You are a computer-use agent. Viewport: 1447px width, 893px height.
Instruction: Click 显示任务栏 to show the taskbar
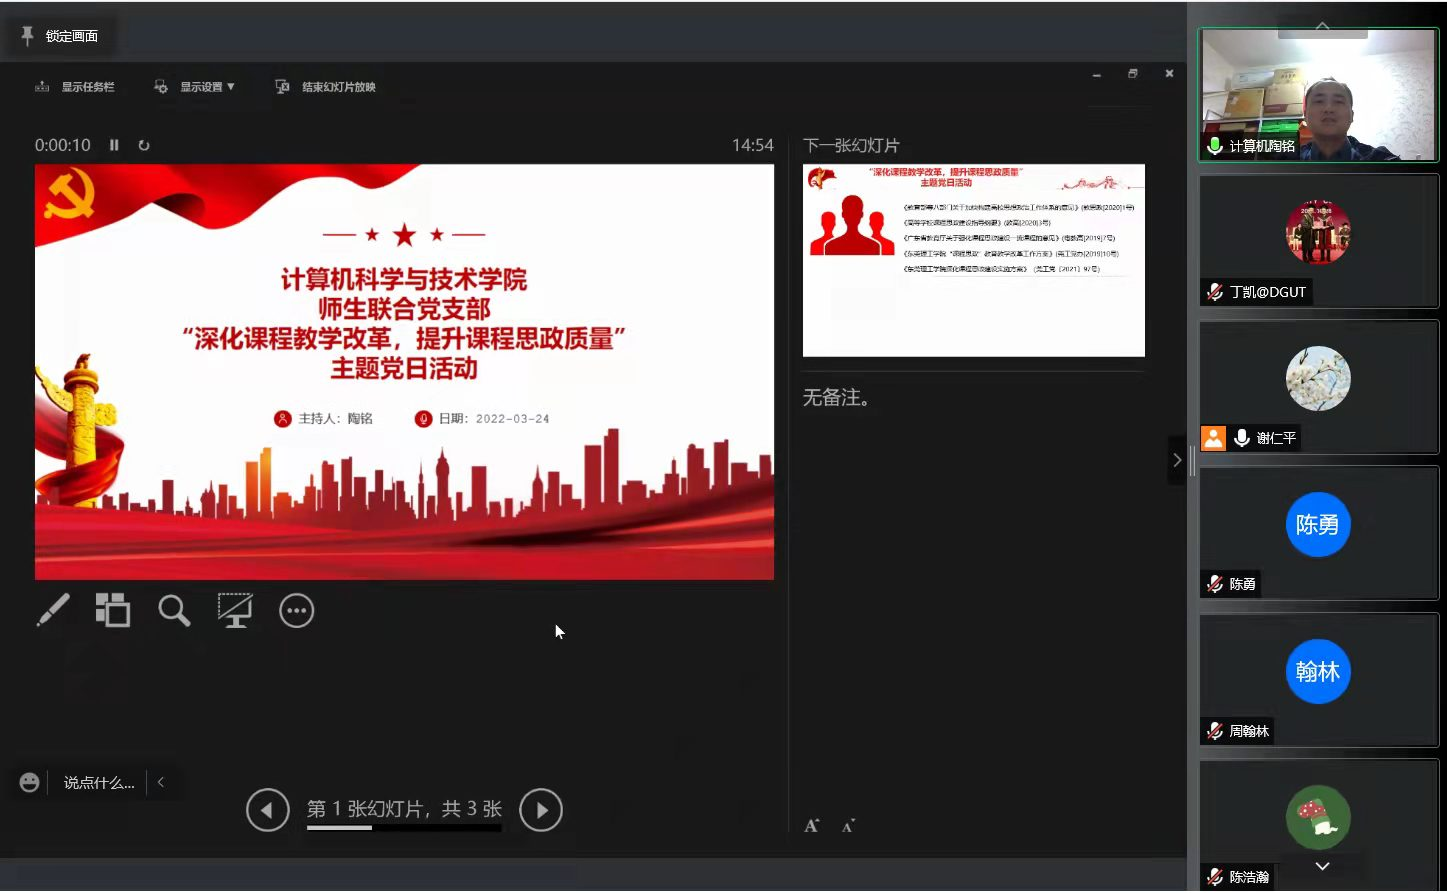[x=75, y=87]
